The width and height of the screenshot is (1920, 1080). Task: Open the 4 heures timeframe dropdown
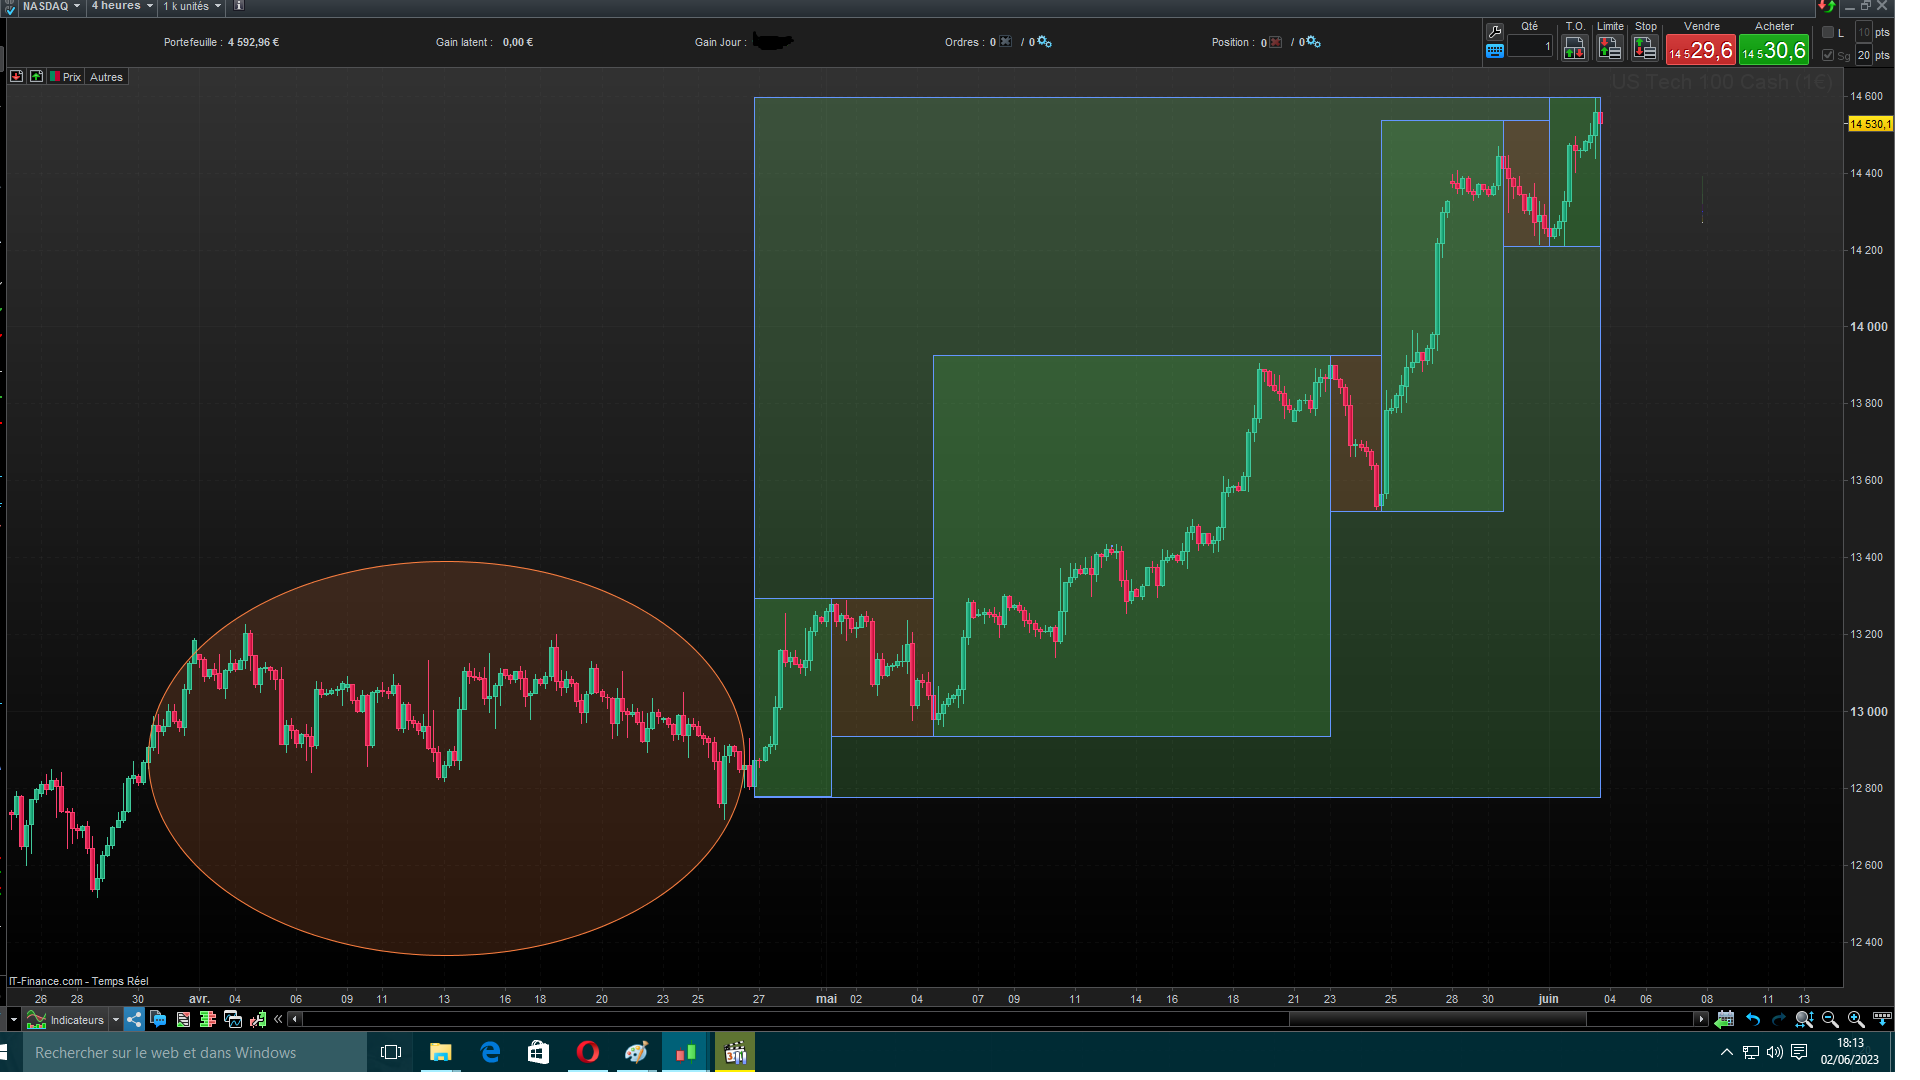click(122, 6)
